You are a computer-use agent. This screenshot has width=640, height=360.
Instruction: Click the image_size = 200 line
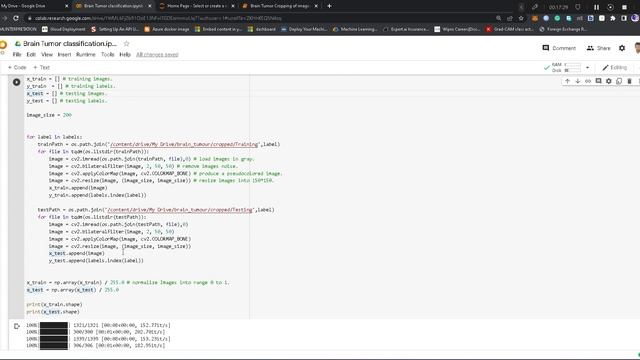(x=49, y=115)
